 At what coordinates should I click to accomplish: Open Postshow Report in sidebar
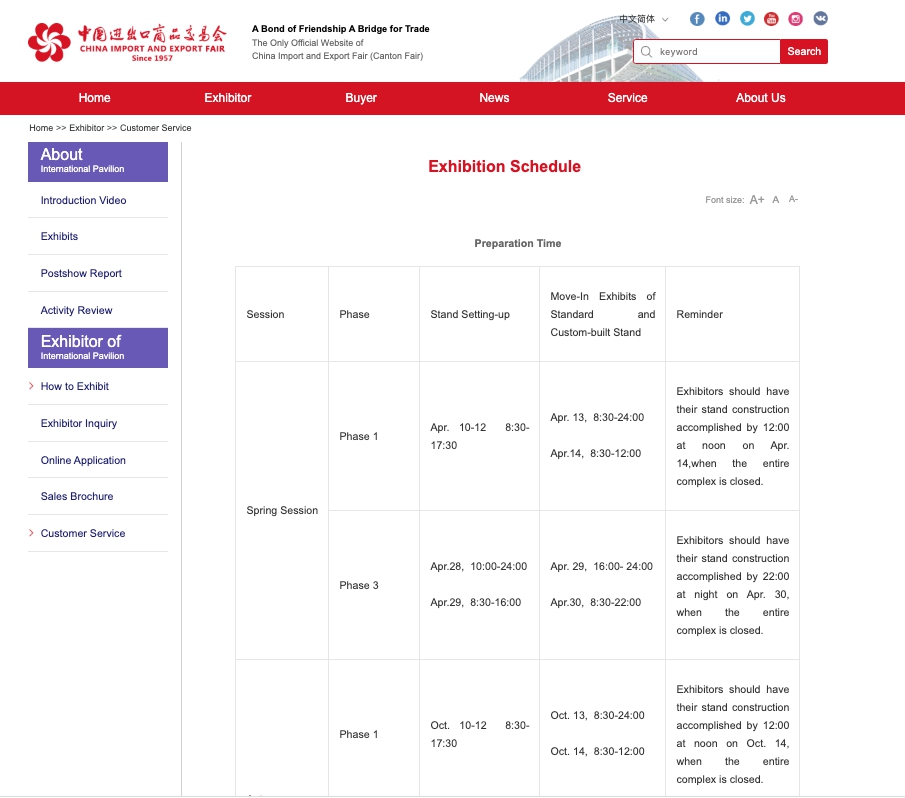coord(81,273)
